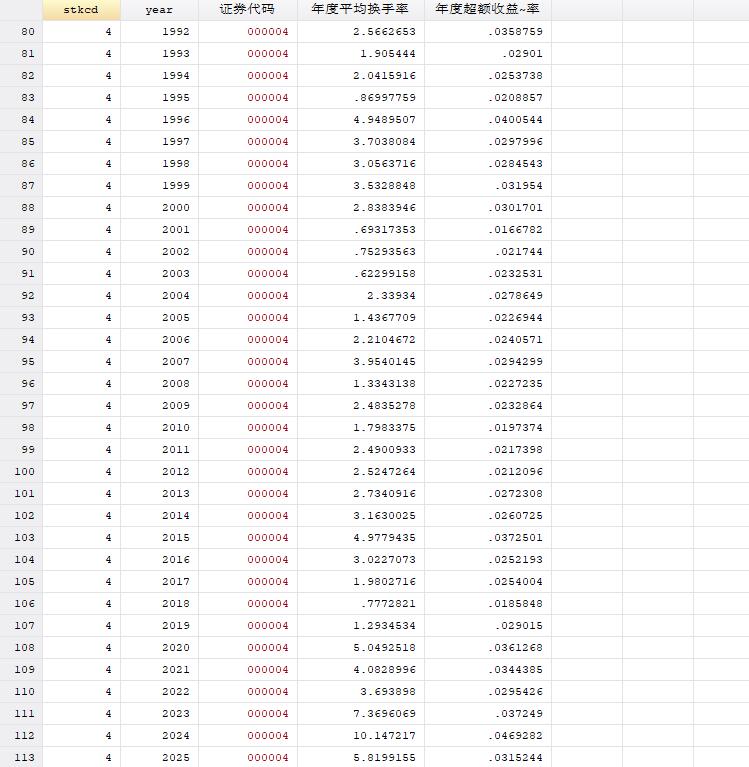The height and width of the screenshot is (767, 749).
Task: Click excess return value .0278649
Action: pos(488,296)
